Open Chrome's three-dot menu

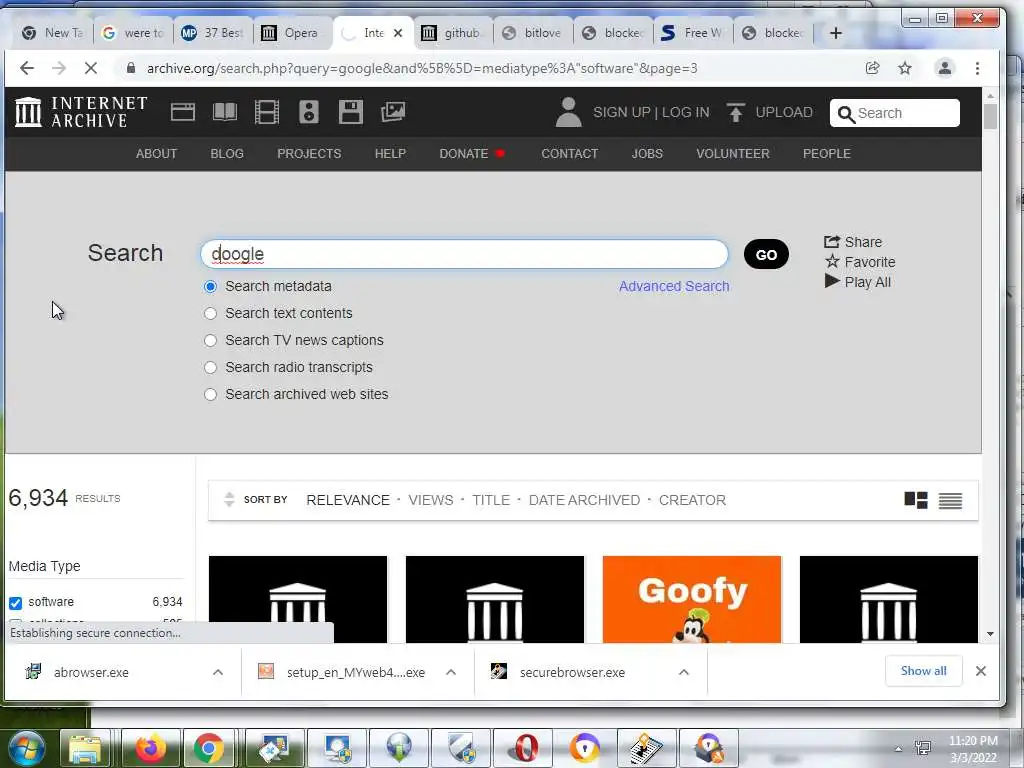[977, 68]
